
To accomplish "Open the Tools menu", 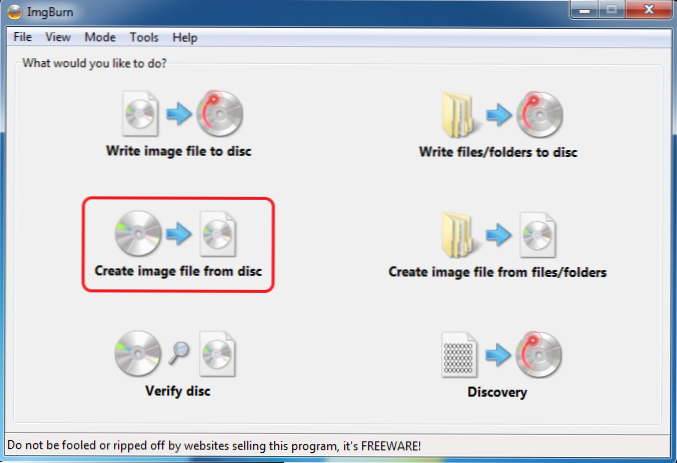I will click(144, 37).
